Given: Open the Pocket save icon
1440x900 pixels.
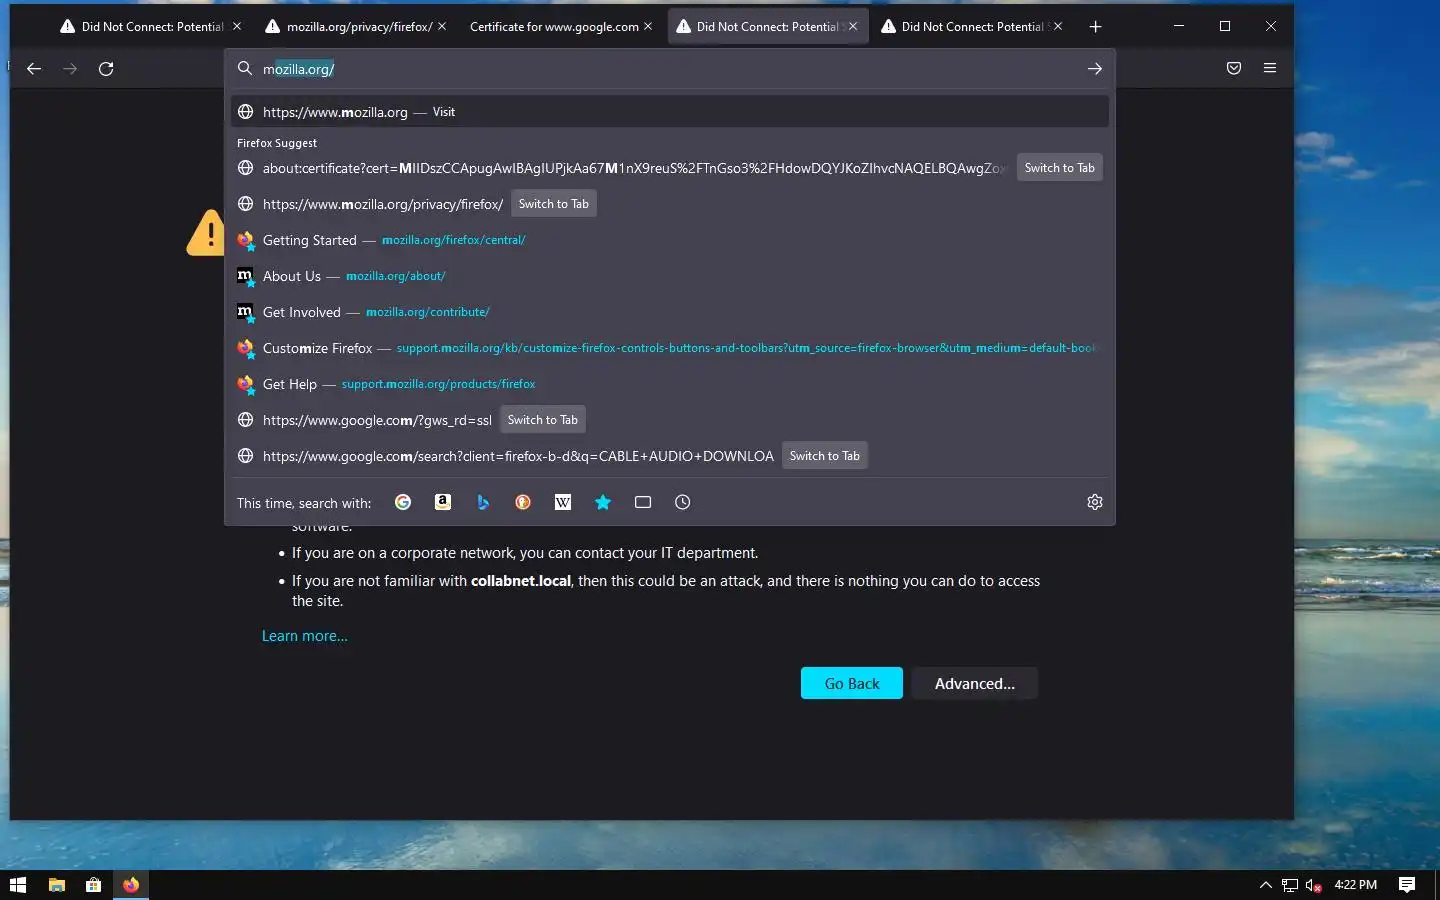Looking at the screenshot, I should (x=1234, y=68).
